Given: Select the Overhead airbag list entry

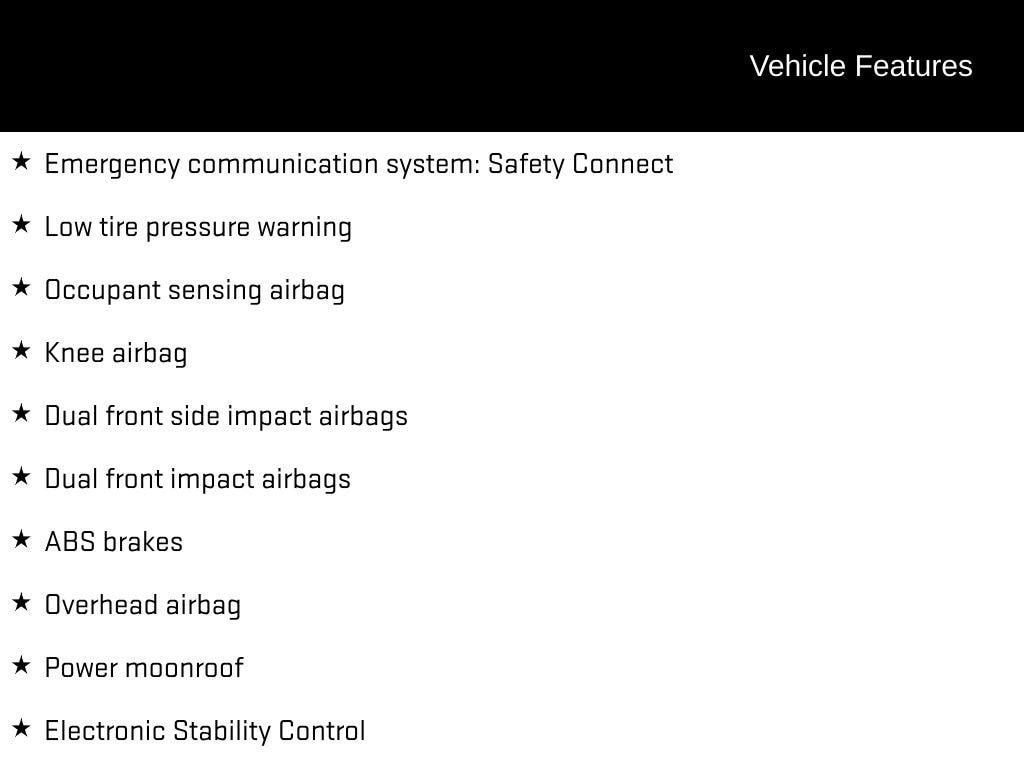Looking at the screenshot, I should point(142,605).
